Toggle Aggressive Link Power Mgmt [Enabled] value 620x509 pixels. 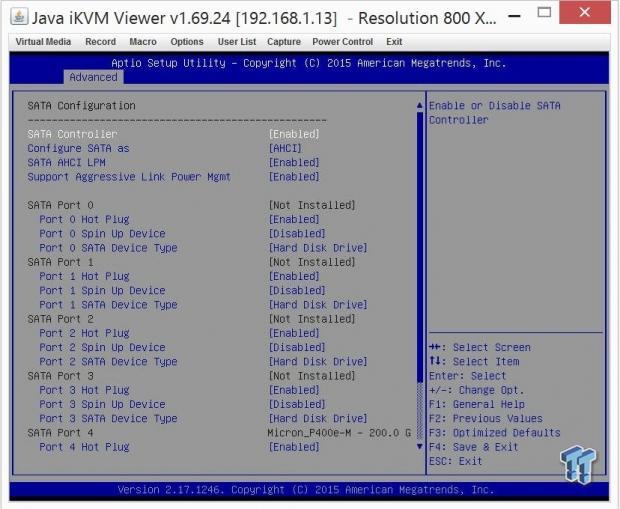pos(294,177)
